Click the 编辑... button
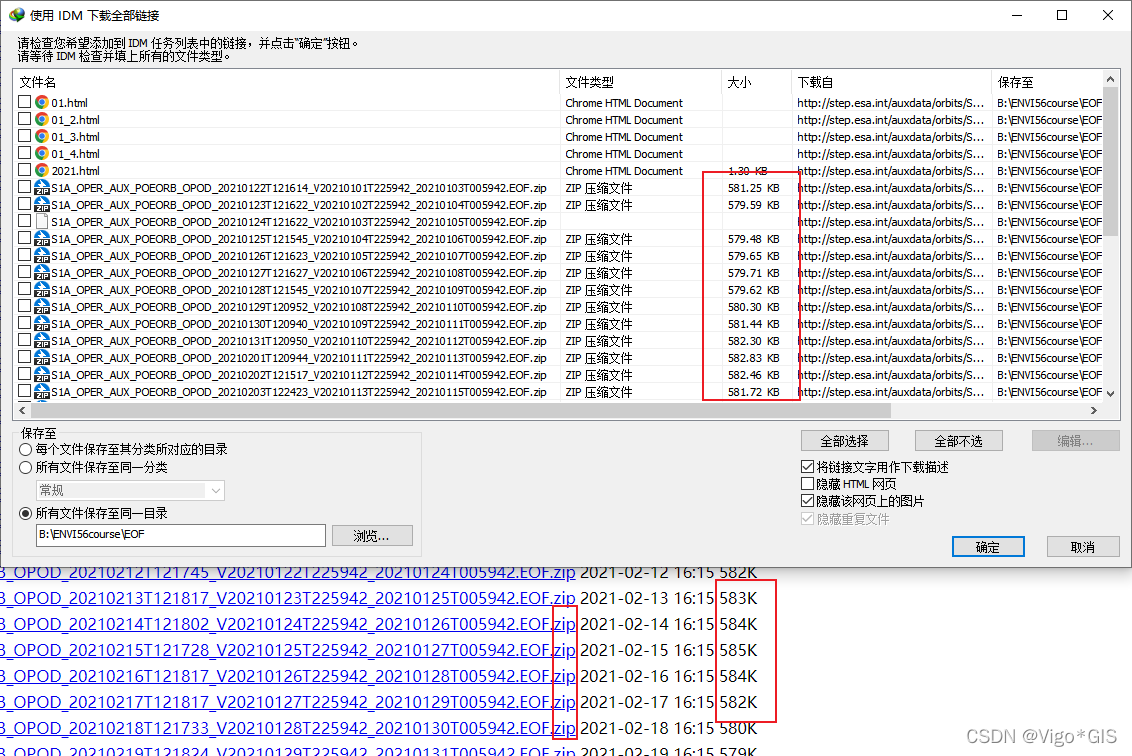 [1076, 441]
